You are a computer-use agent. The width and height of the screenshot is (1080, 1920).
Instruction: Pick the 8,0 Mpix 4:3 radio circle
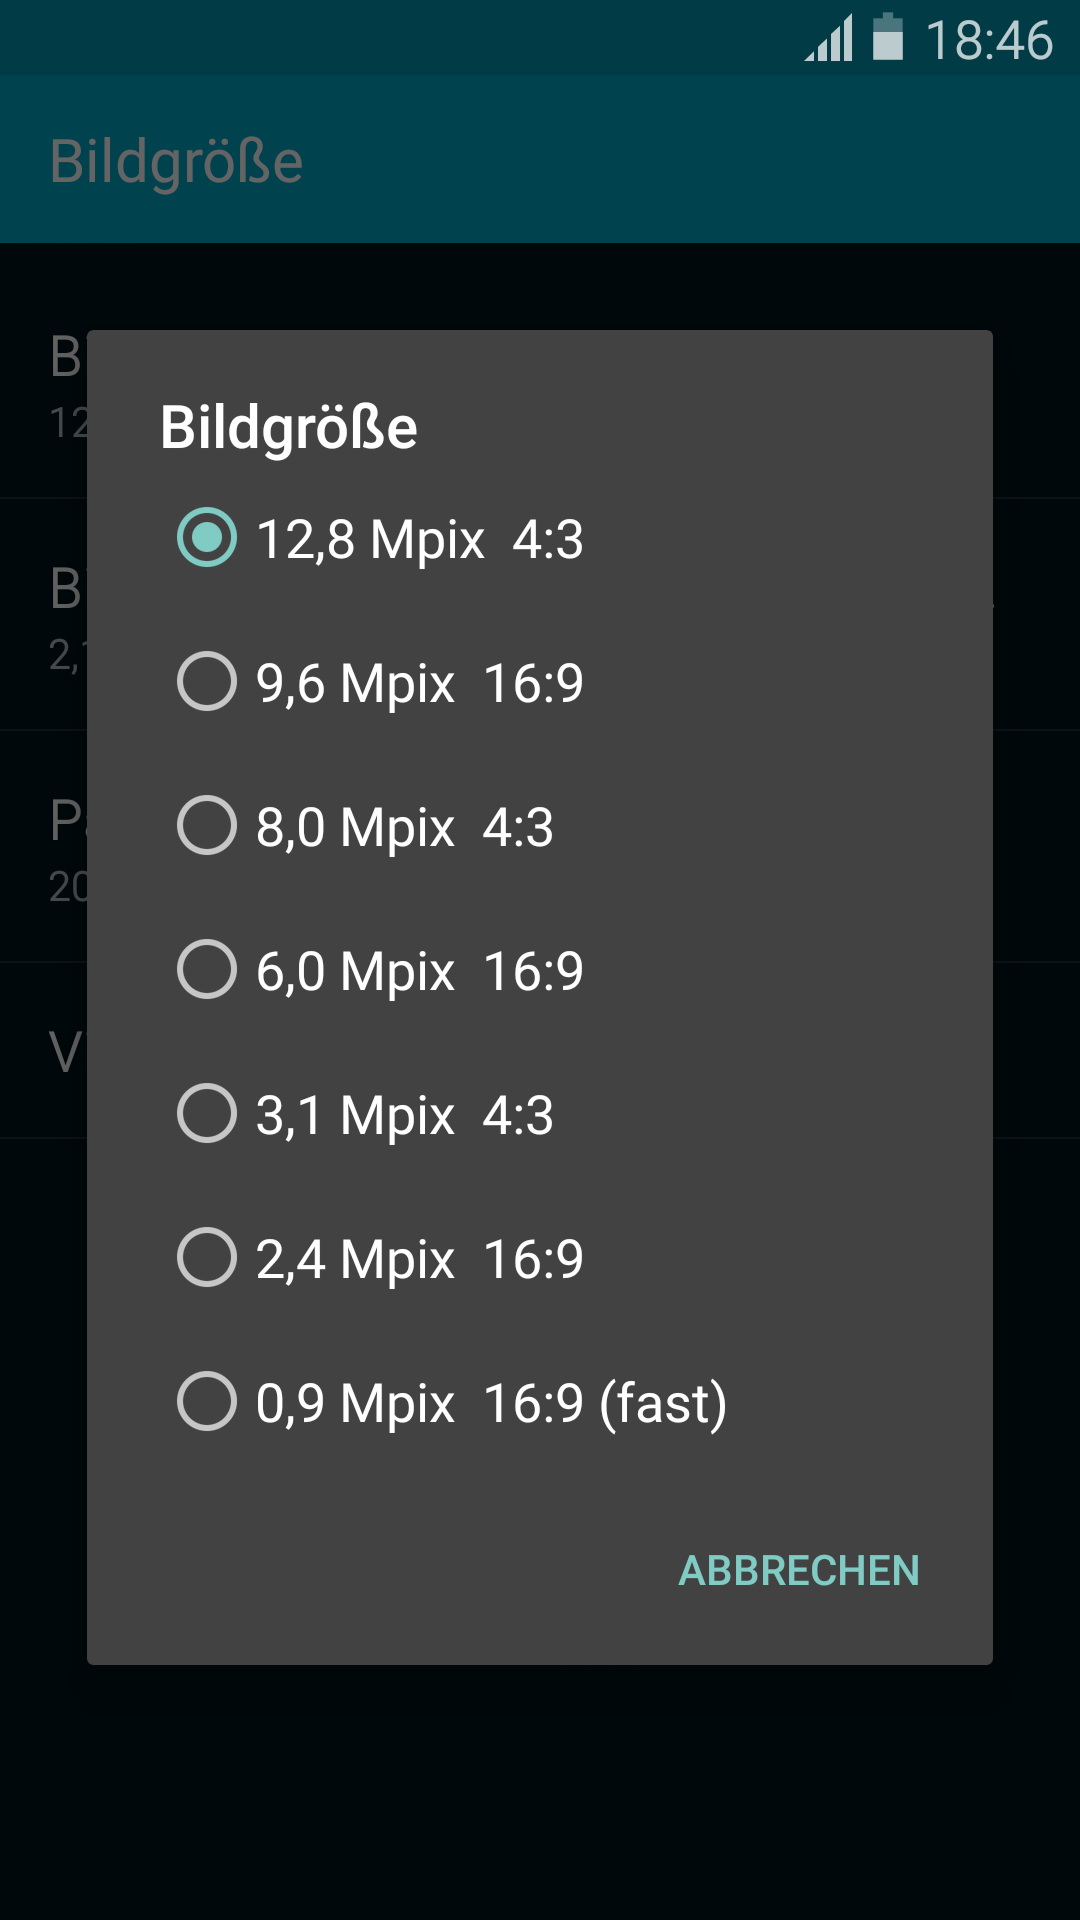coord(207,826)
